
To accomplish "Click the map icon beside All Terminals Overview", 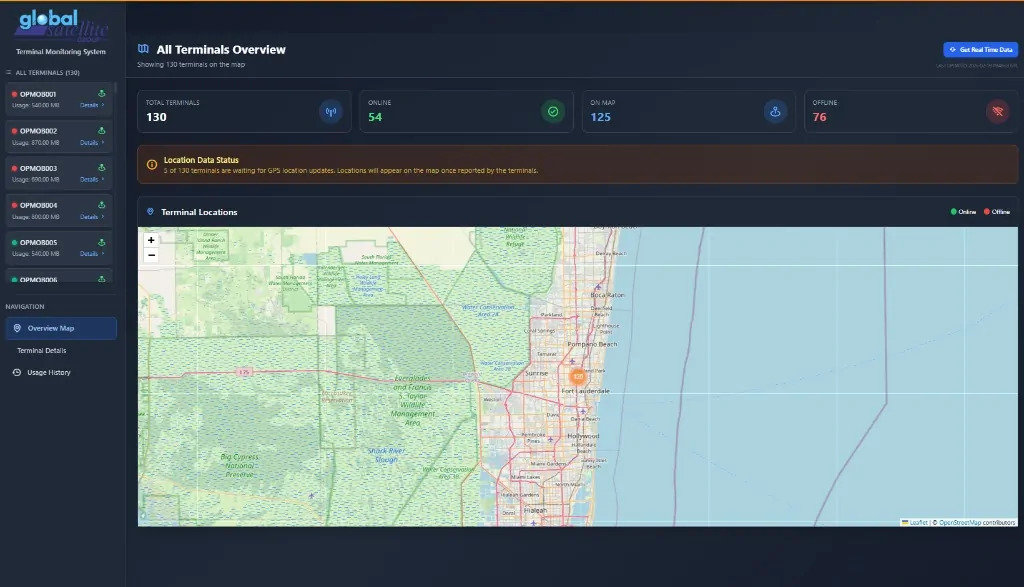I will pos(143,49).
